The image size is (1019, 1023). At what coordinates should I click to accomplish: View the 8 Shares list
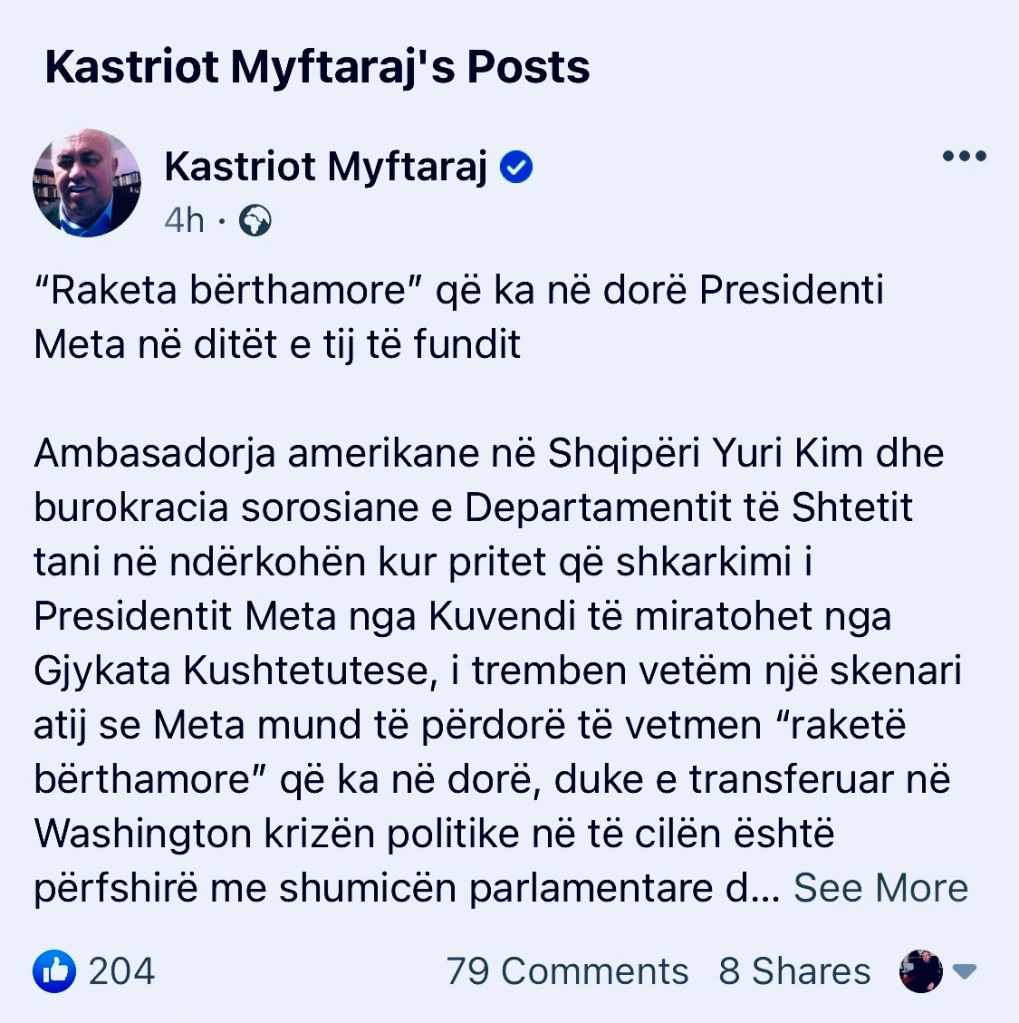pos(794,971)
